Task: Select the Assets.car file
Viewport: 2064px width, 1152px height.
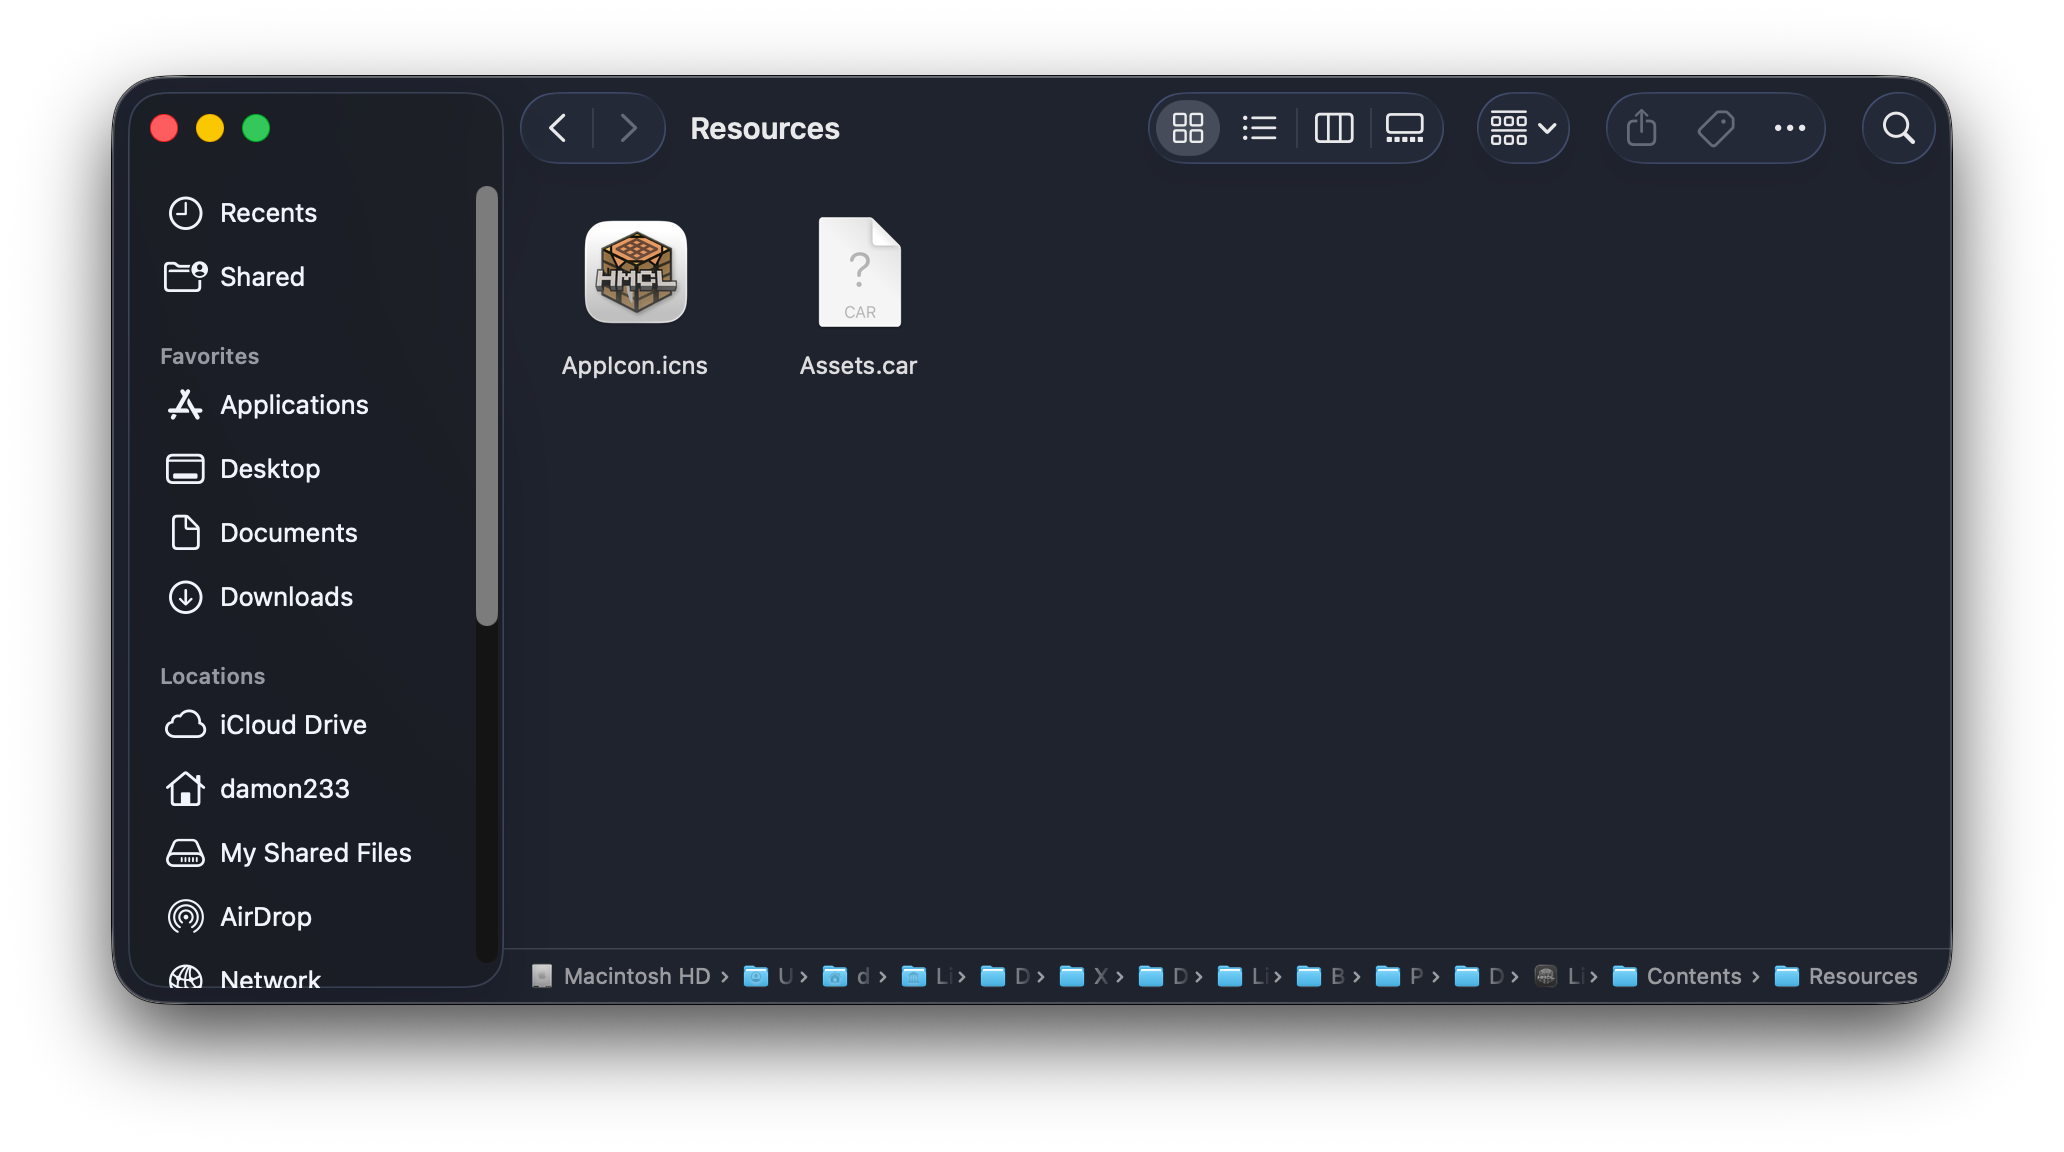Action: [859, 272]
